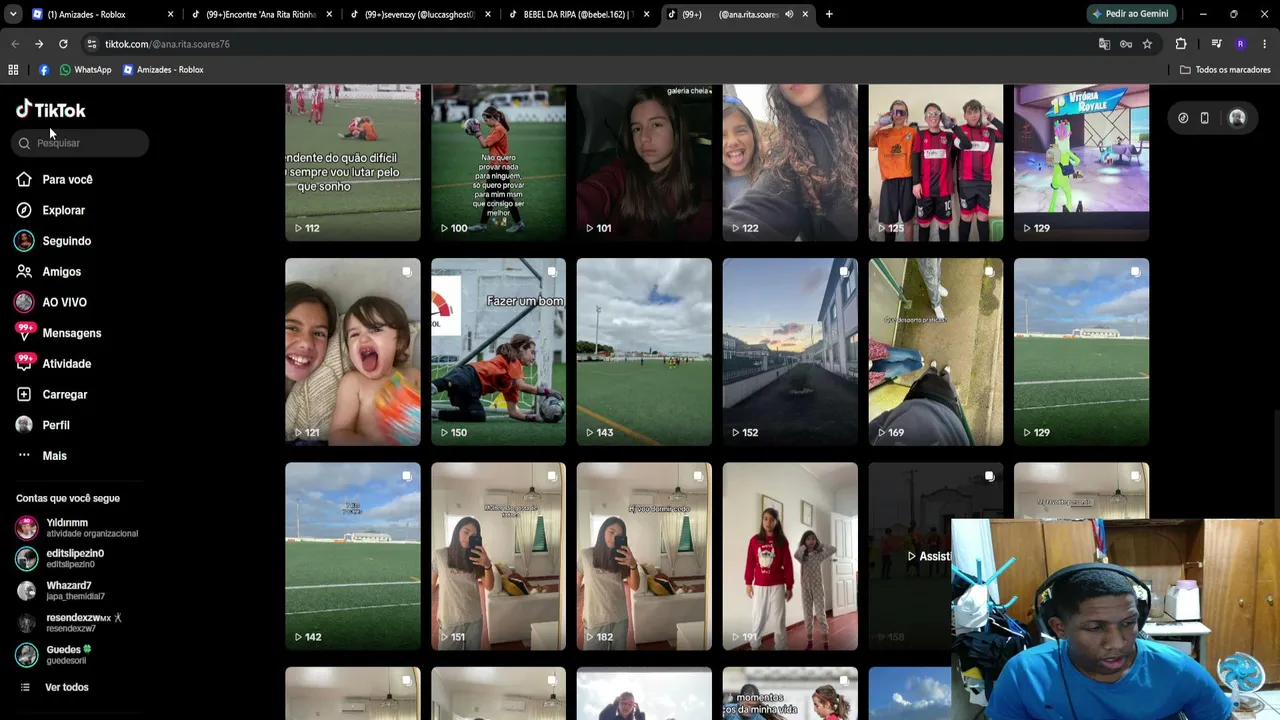
Task: Expand the Ver todos followed accounts list
Action: point(55,687)
